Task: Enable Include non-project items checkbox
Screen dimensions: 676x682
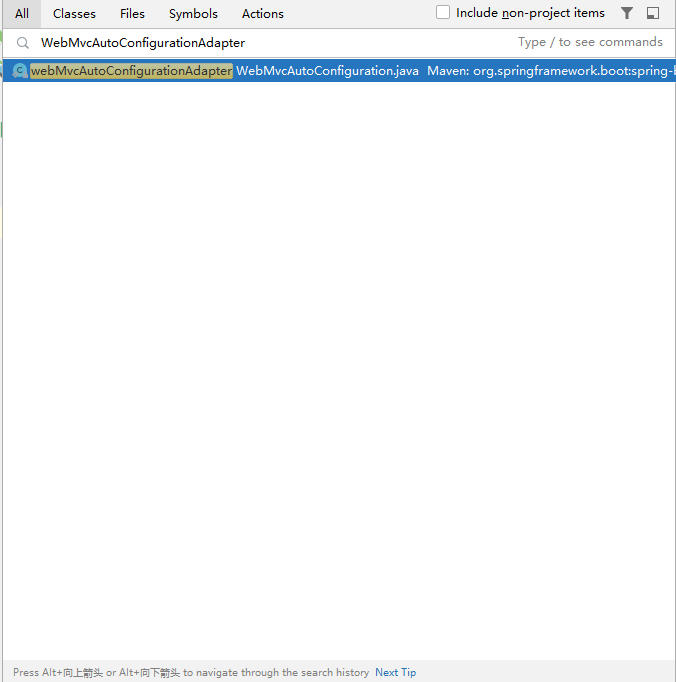Action: 443,12
